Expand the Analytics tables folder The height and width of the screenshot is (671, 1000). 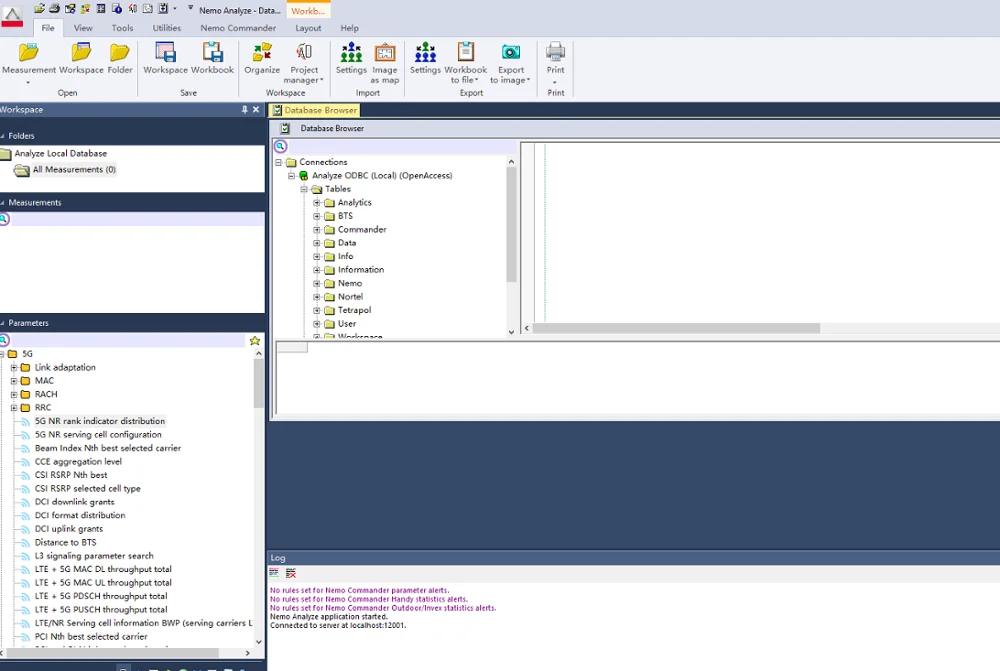pos(317,203)
